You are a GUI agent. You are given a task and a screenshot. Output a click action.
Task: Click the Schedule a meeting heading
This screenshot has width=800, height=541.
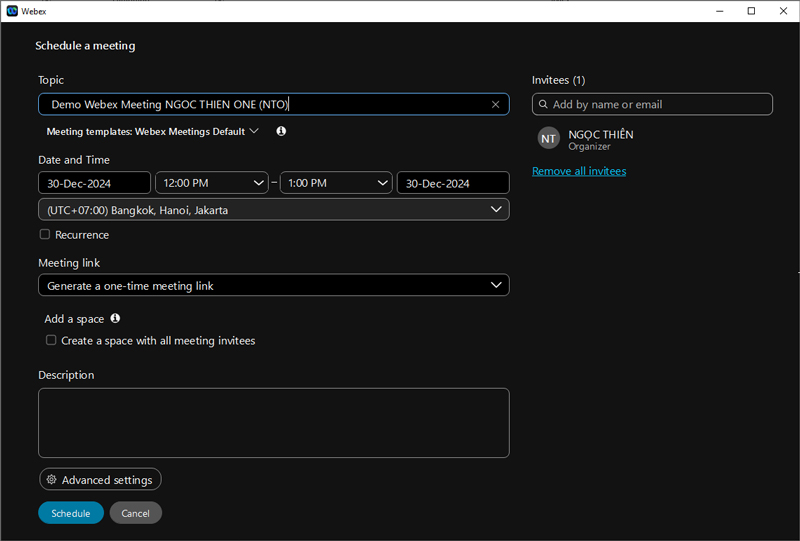85,45
